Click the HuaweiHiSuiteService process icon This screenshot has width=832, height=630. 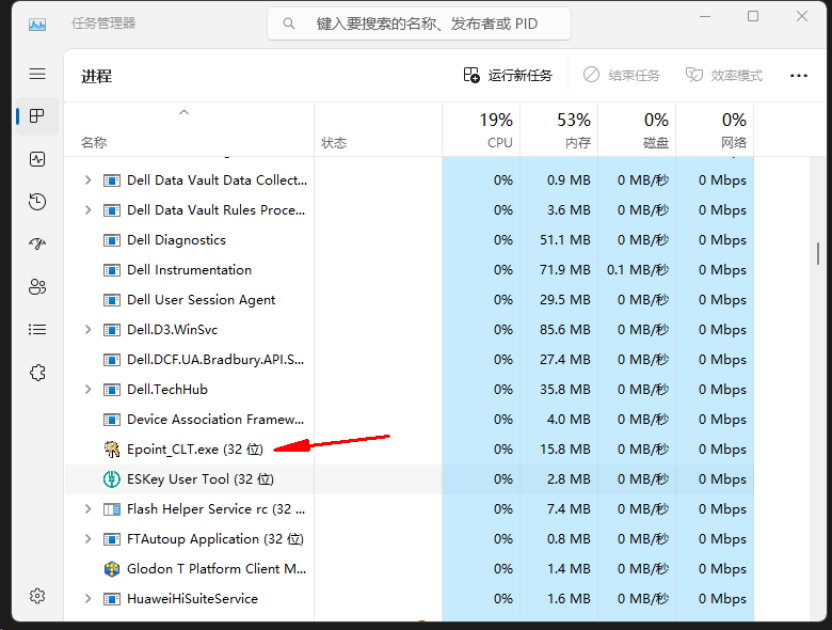click(x=111, y=599)
